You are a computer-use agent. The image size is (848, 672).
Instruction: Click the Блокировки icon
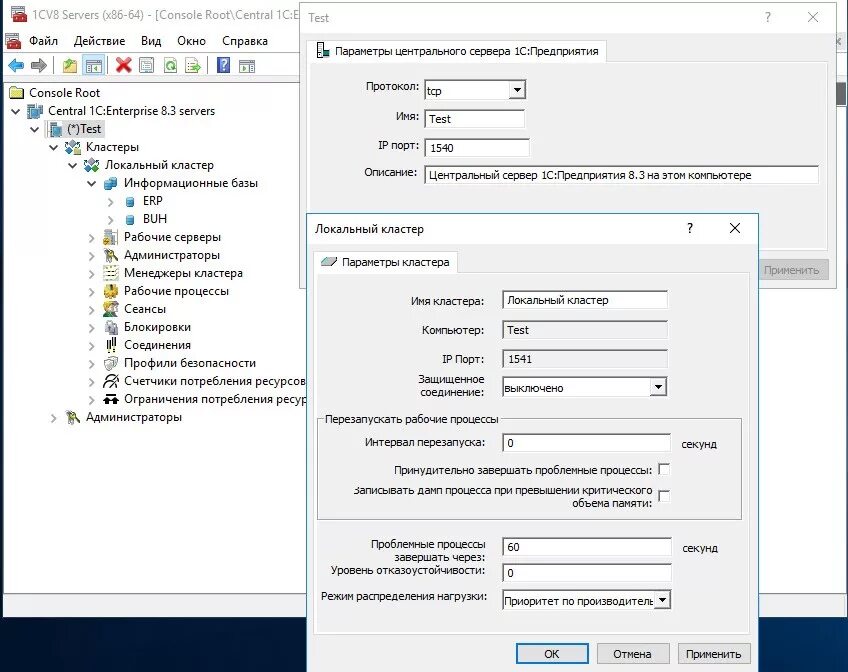110,327
